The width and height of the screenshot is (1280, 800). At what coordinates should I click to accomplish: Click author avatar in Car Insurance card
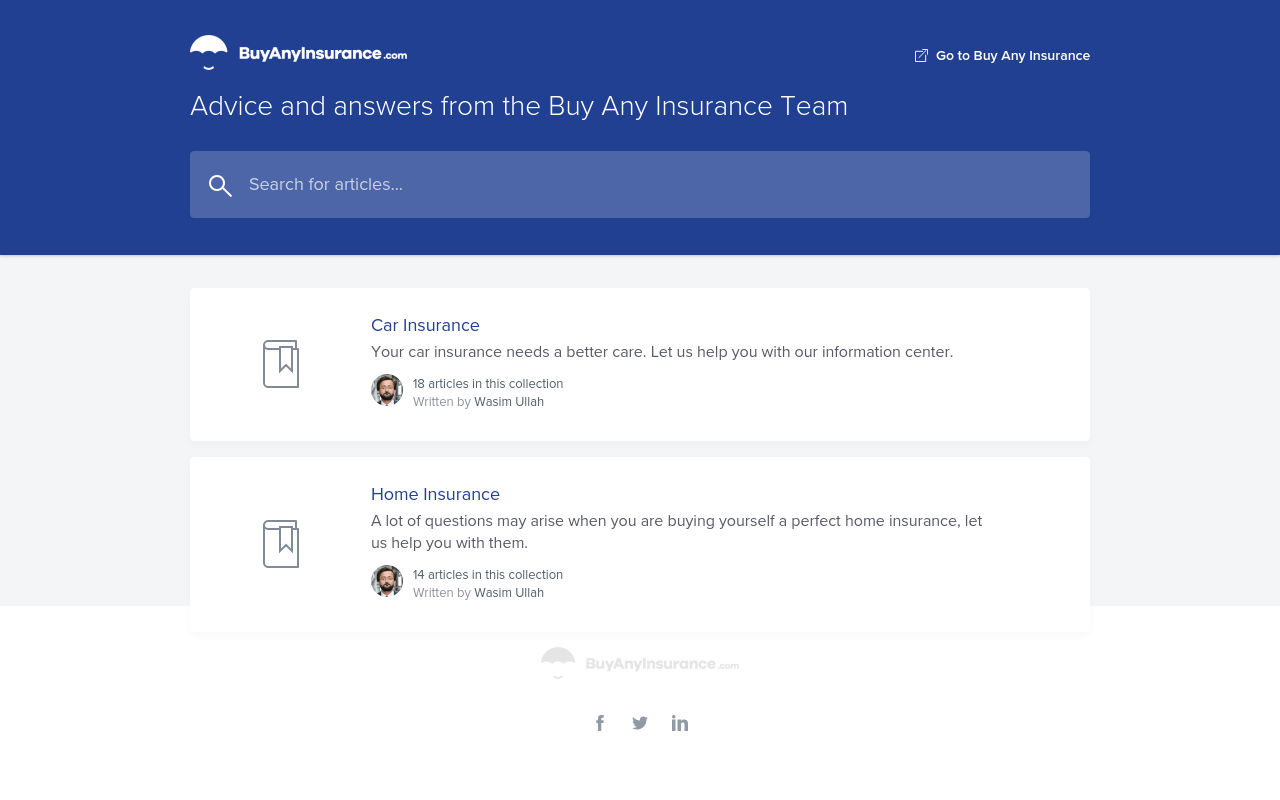click(387, 390)
